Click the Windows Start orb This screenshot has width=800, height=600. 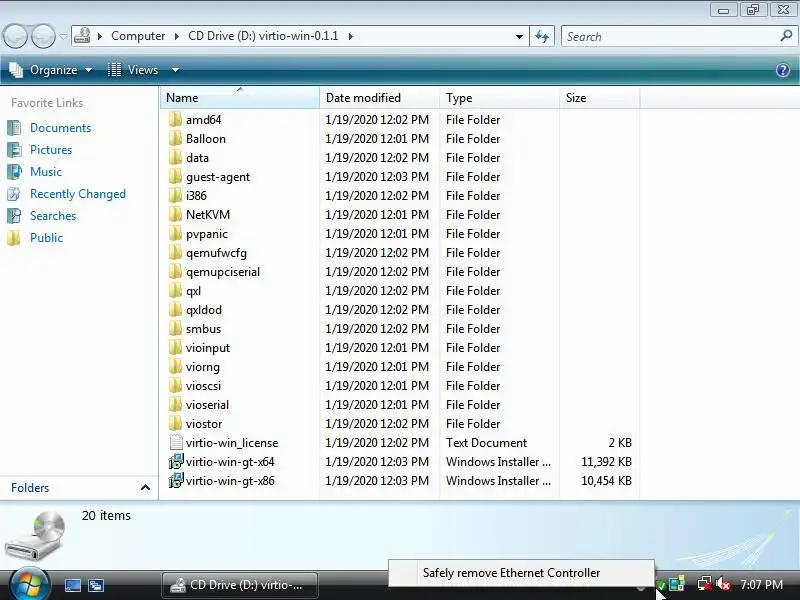[x=29, y=584]
